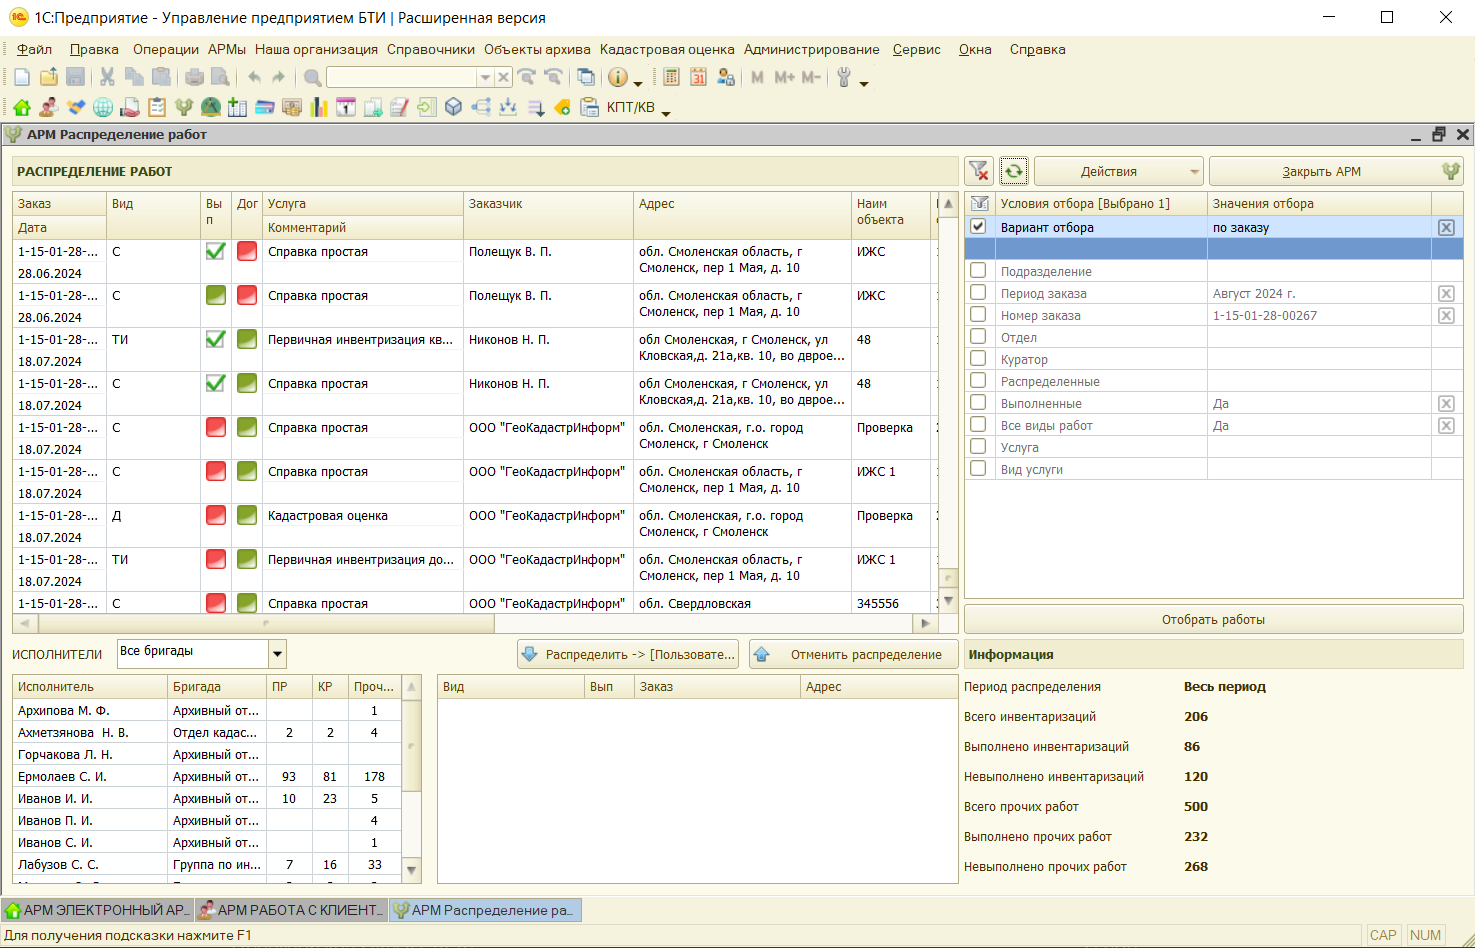Click the Отменить распределение button
This screenshot has width=1475, height=948.
(x=853, y=655)
